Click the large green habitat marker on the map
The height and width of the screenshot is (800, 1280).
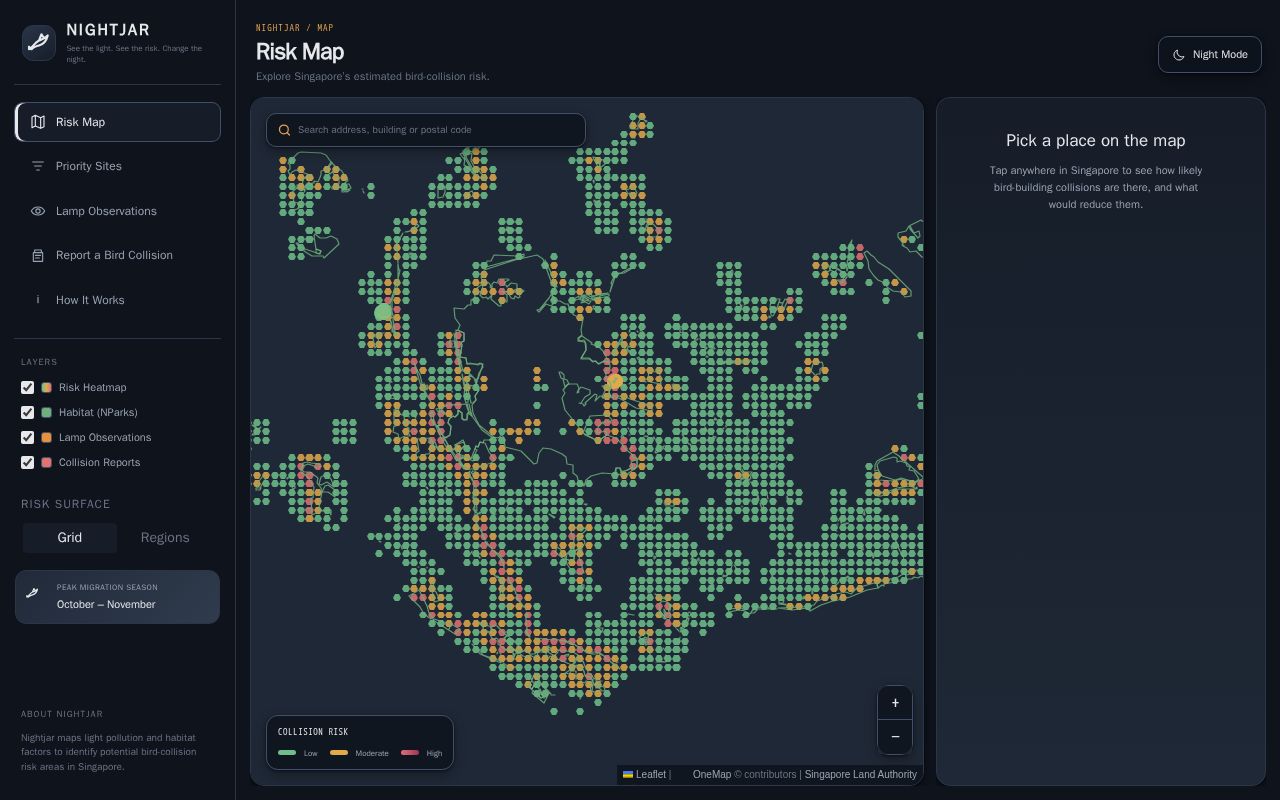click(383, 312)
